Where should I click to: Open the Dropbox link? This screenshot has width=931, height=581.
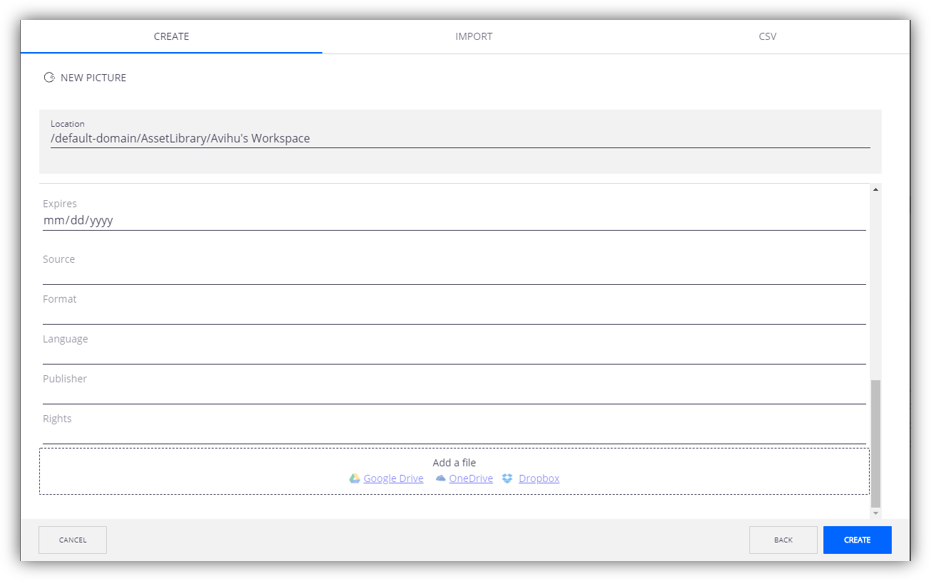click(x=539, y=479)
